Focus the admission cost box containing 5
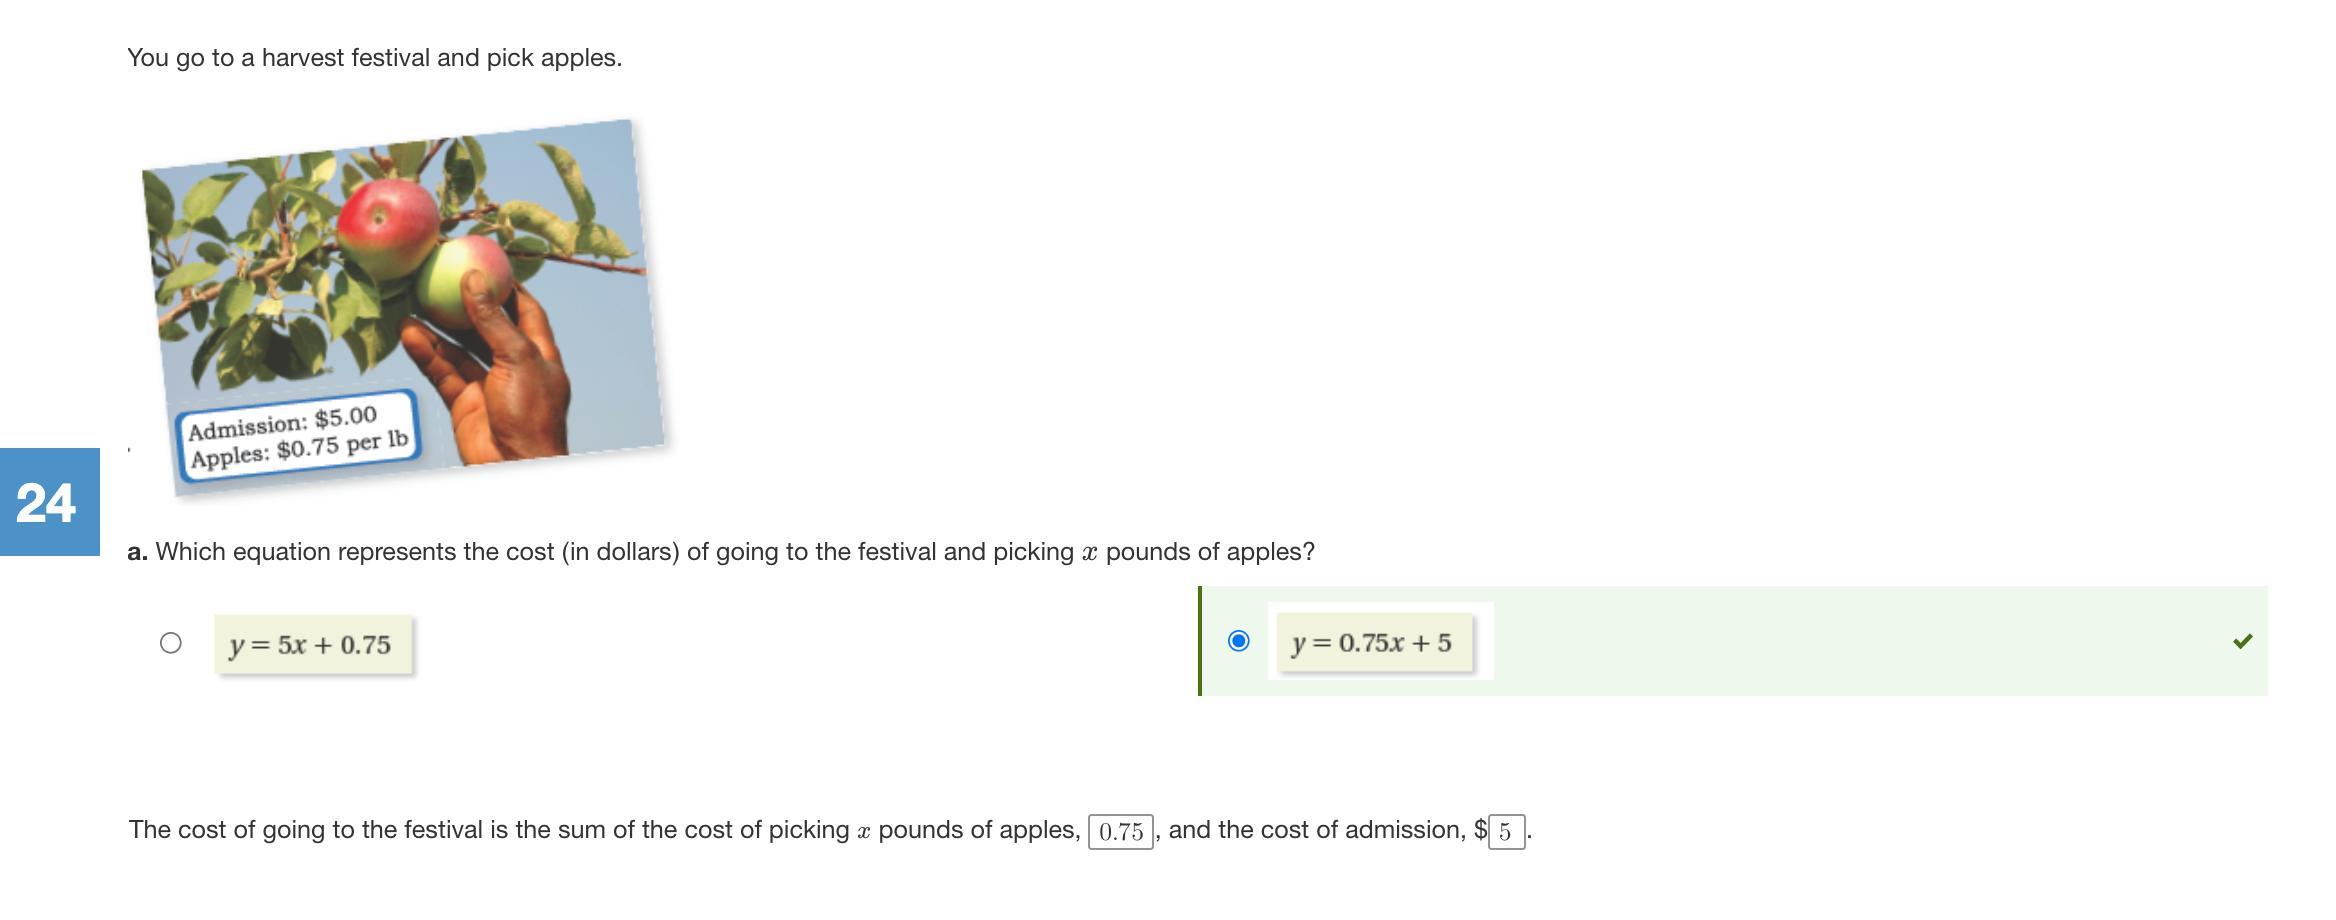 pos(1506,831)
